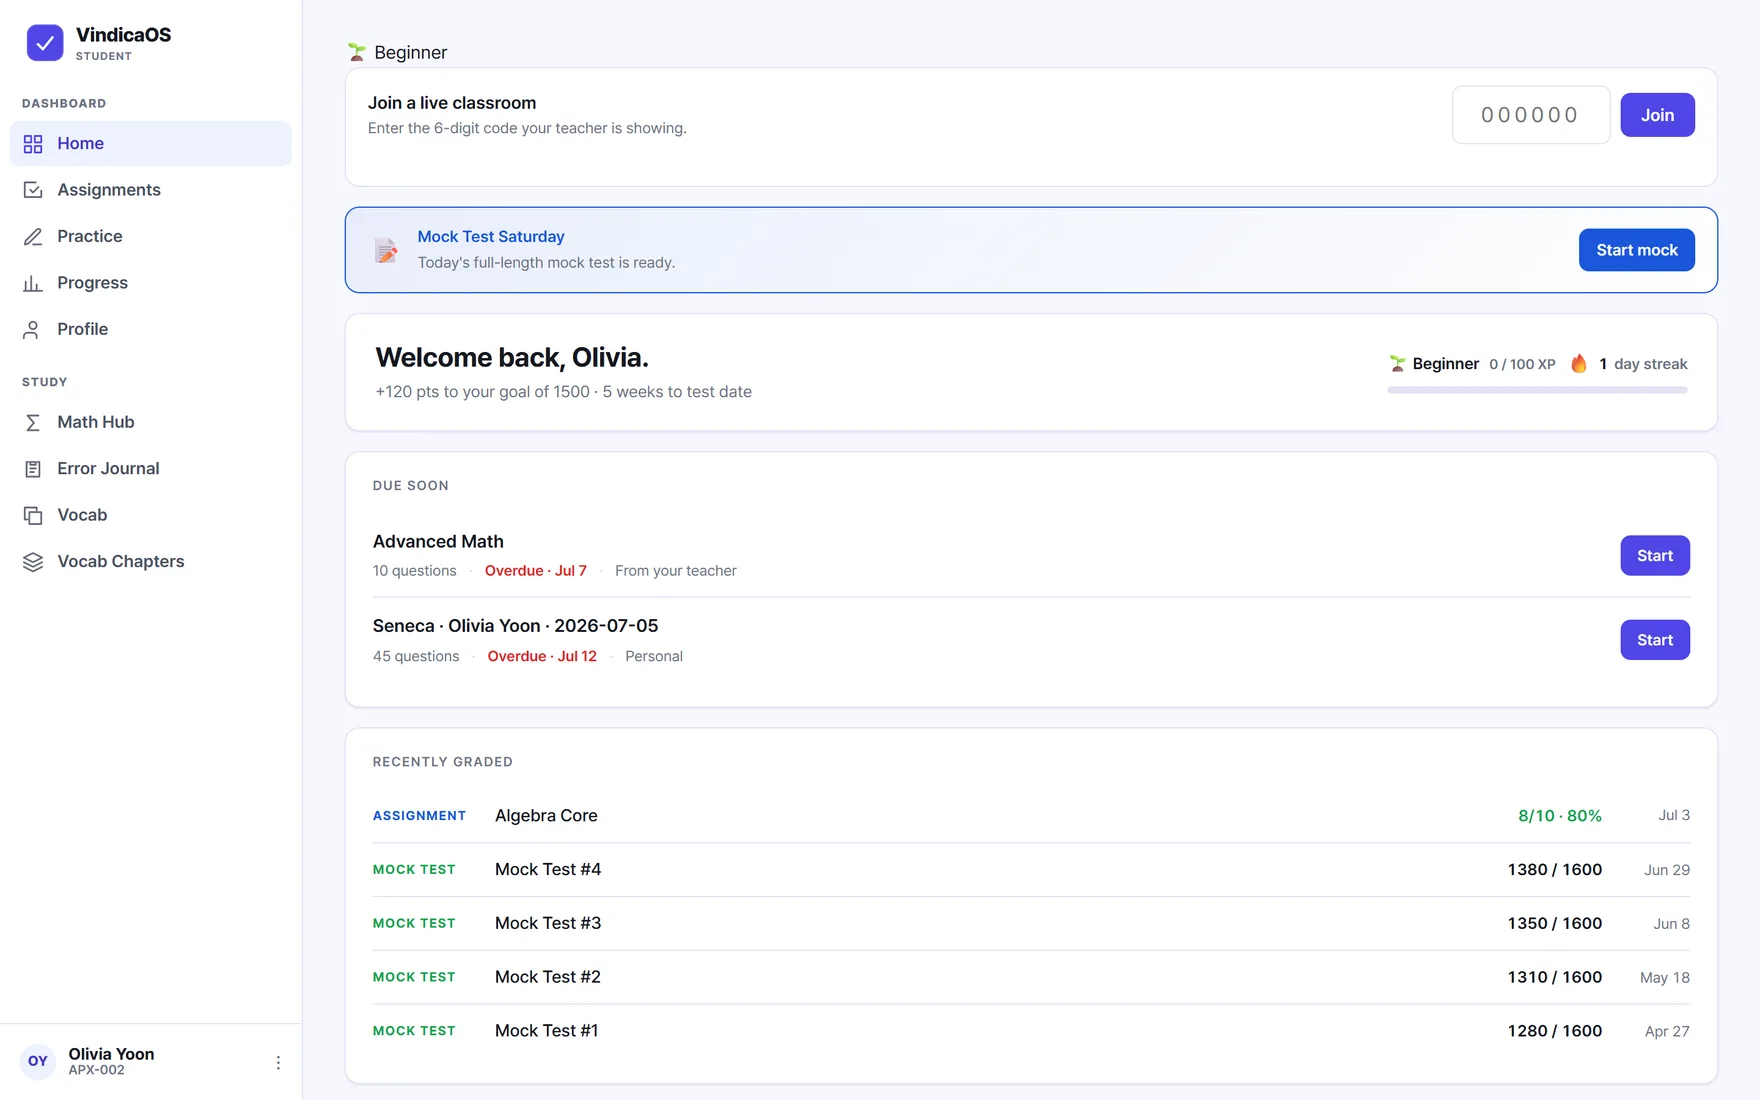Click the Overdue · Jul 7 label
This screenshot has width=1760, height=1100.
[536, 571]
